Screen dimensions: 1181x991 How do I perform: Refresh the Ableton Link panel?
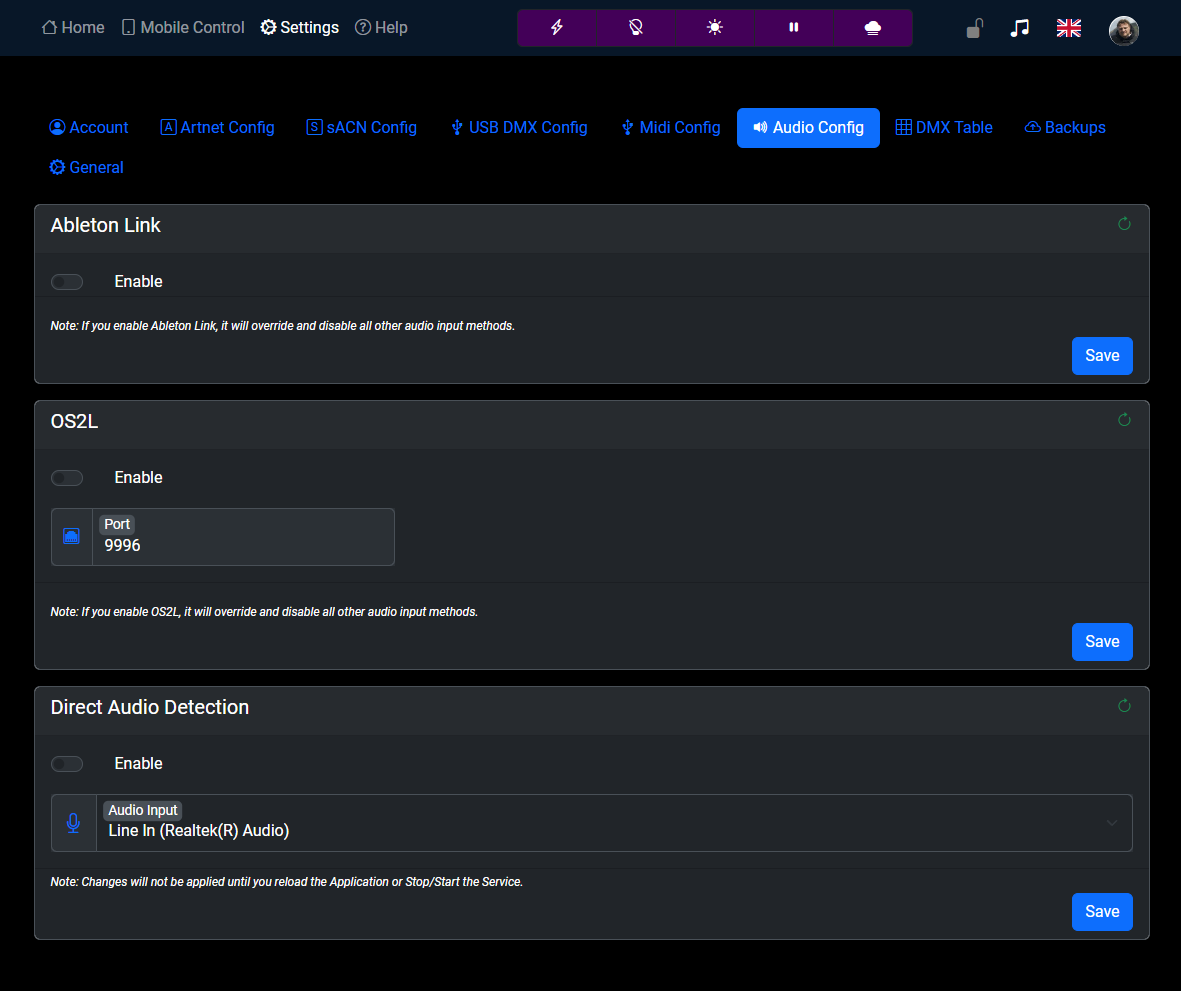(1124, 224)
